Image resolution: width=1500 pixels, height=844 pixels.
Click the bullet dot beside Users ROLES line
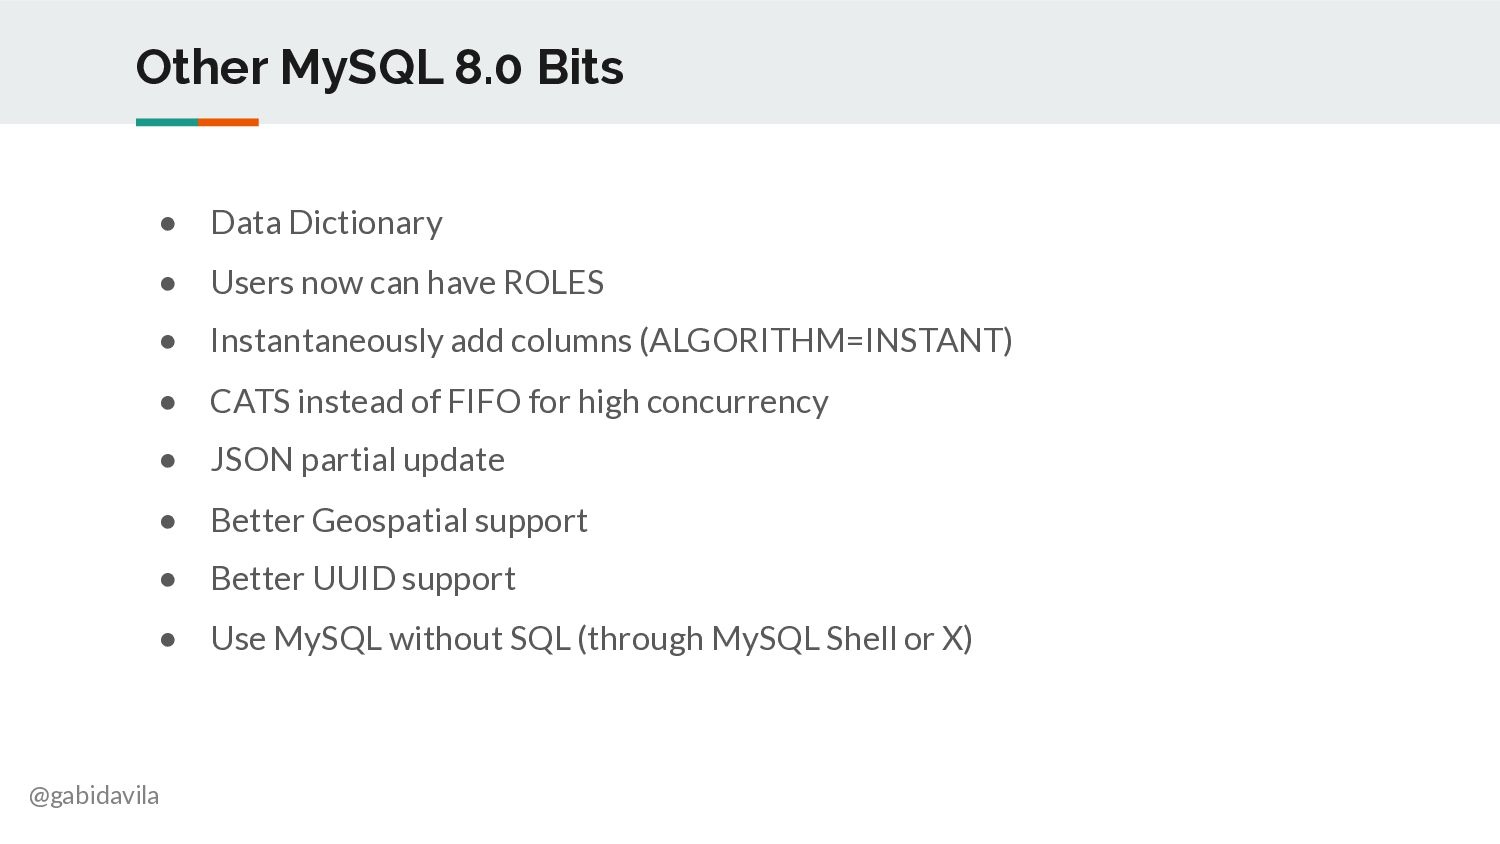[x=168, y=284]
